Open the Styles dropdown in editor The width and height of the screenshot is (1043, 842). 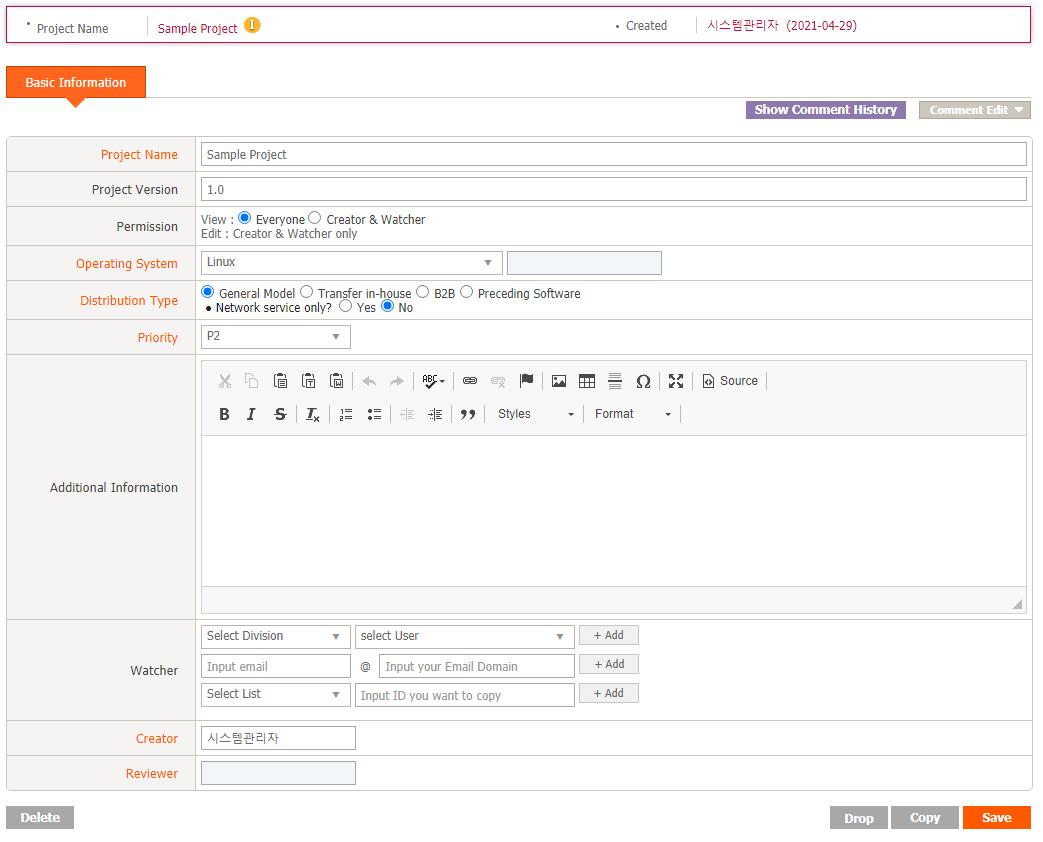[x=535, y=414]
